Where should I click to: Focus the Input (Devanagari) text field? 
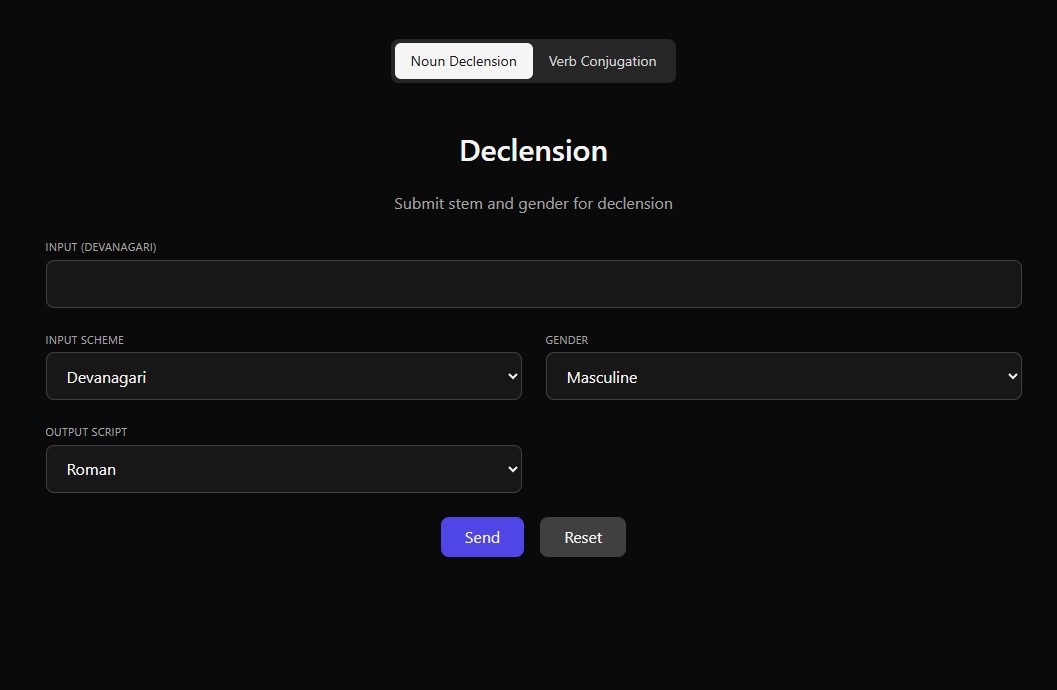click(x=533, y=284)
